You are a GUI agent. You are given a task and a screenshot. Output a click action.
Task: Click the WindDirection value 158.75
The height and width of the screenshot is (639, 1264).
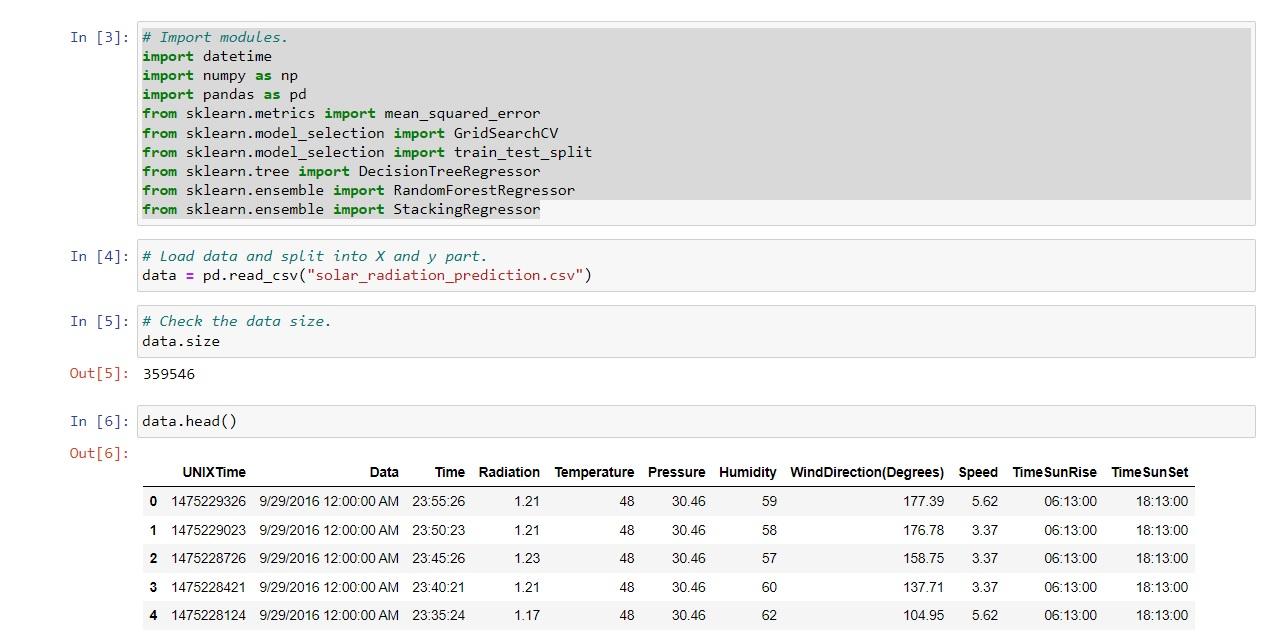coord(923,558)
